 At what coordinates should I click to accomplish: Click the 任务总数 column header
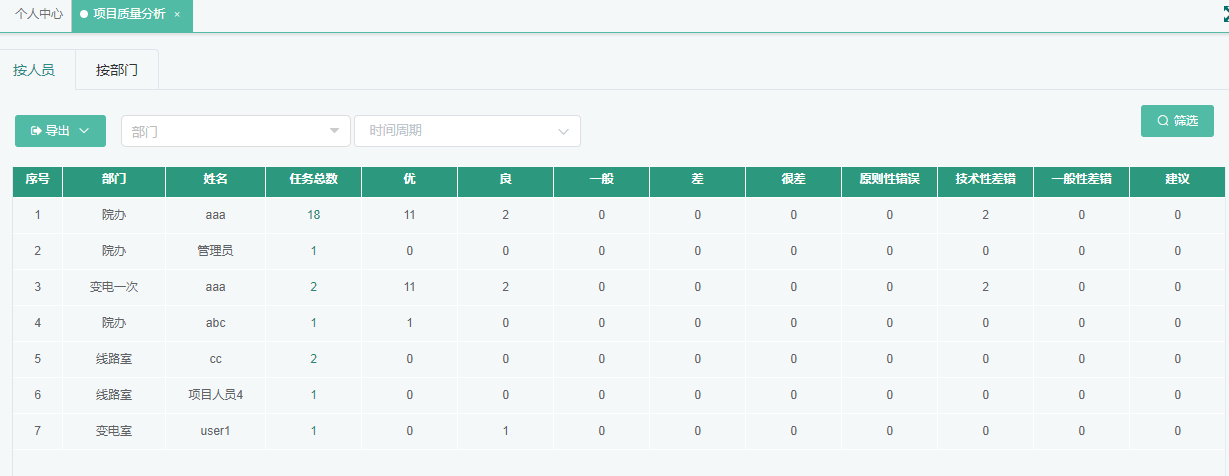coord(313,180)
